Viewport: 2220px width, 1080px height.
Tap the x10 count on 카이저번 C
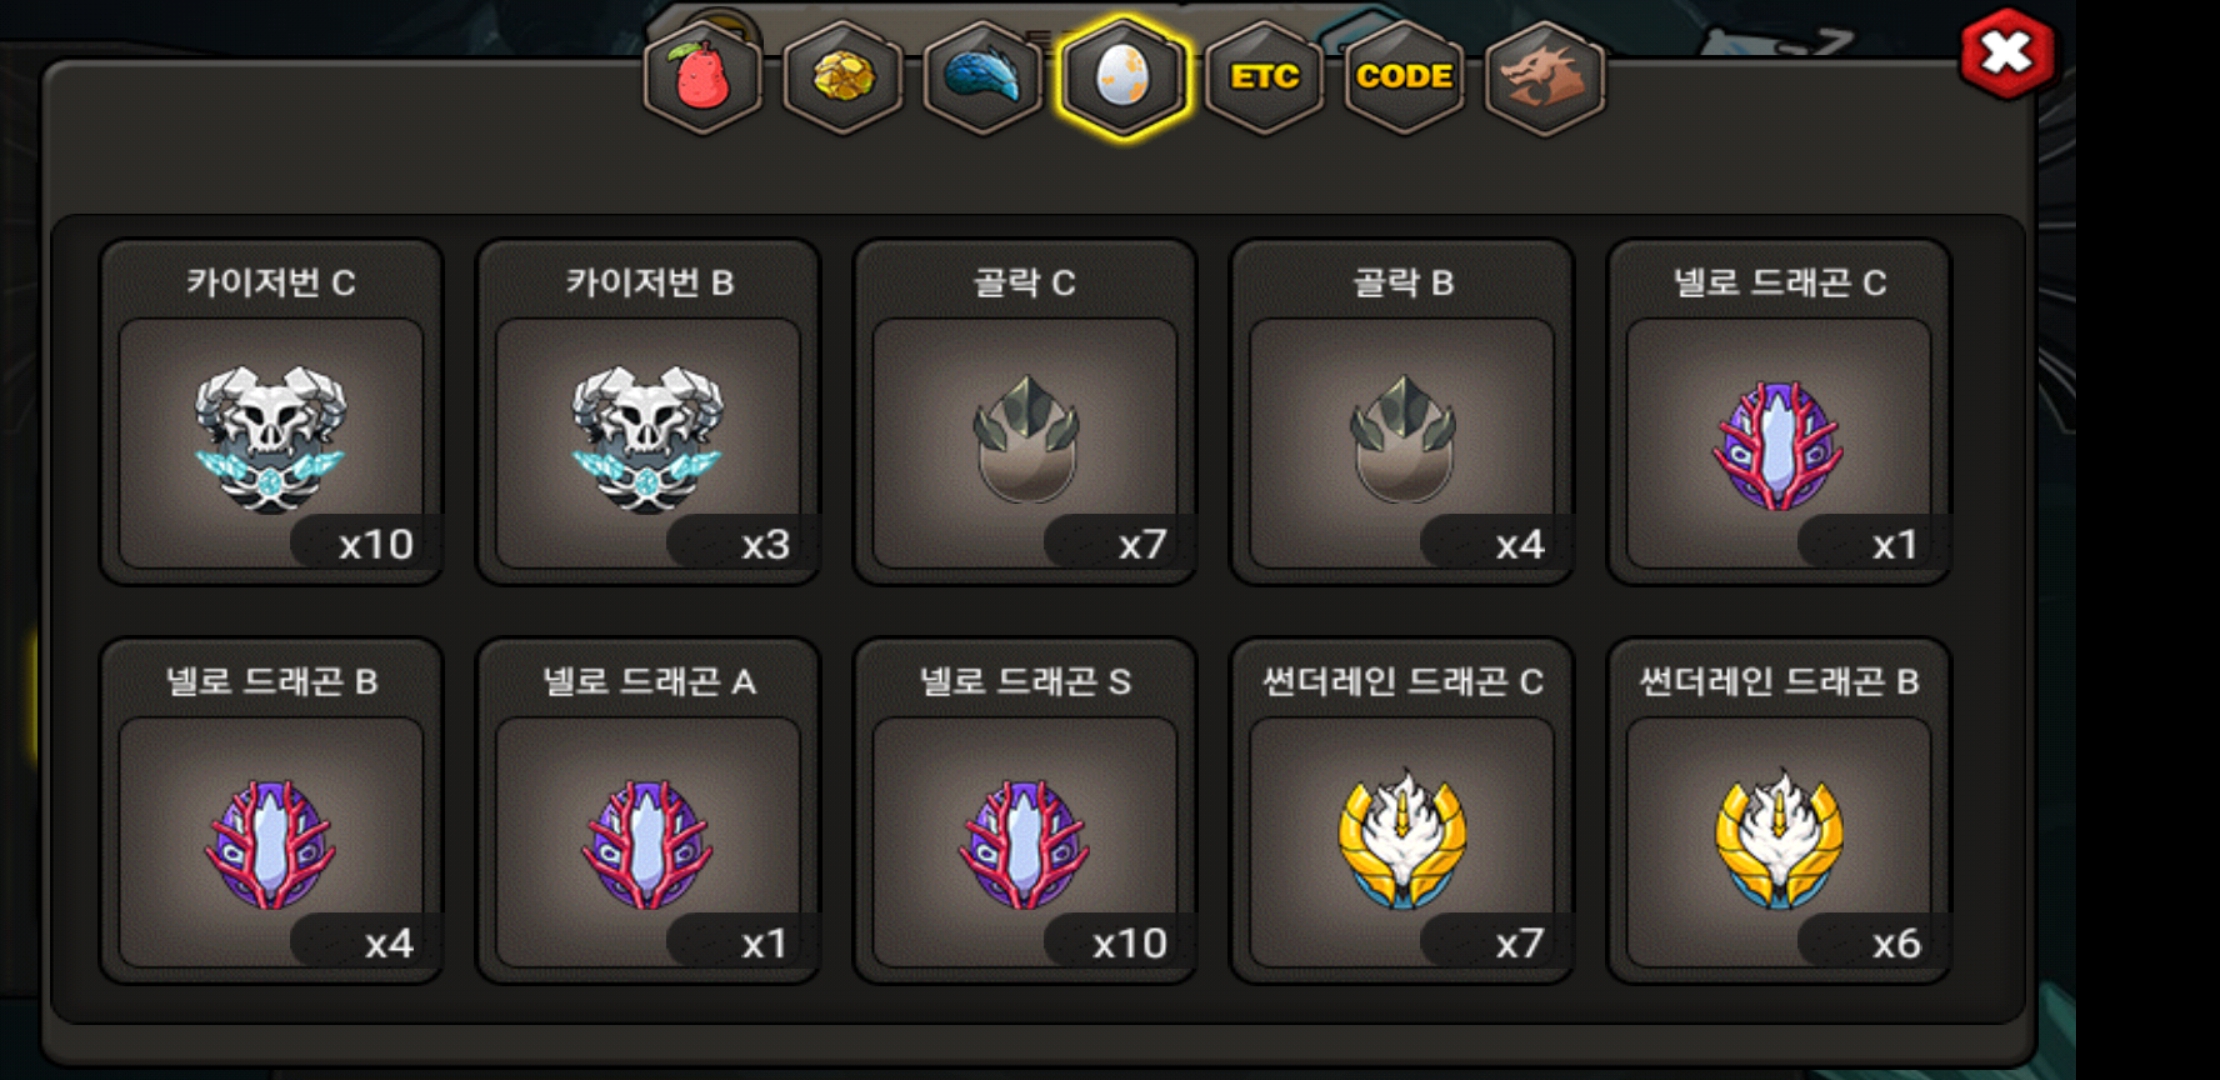coord(376,545)
